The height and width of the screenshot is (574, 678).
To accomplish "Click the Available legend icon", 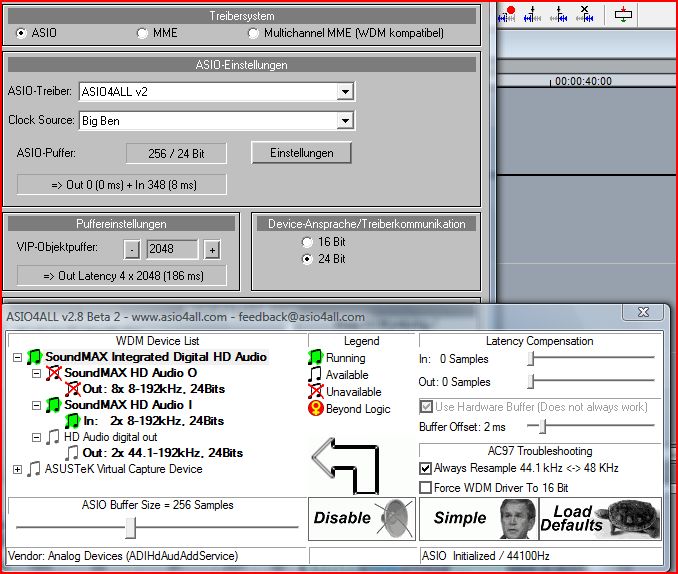I will [316, 375].
